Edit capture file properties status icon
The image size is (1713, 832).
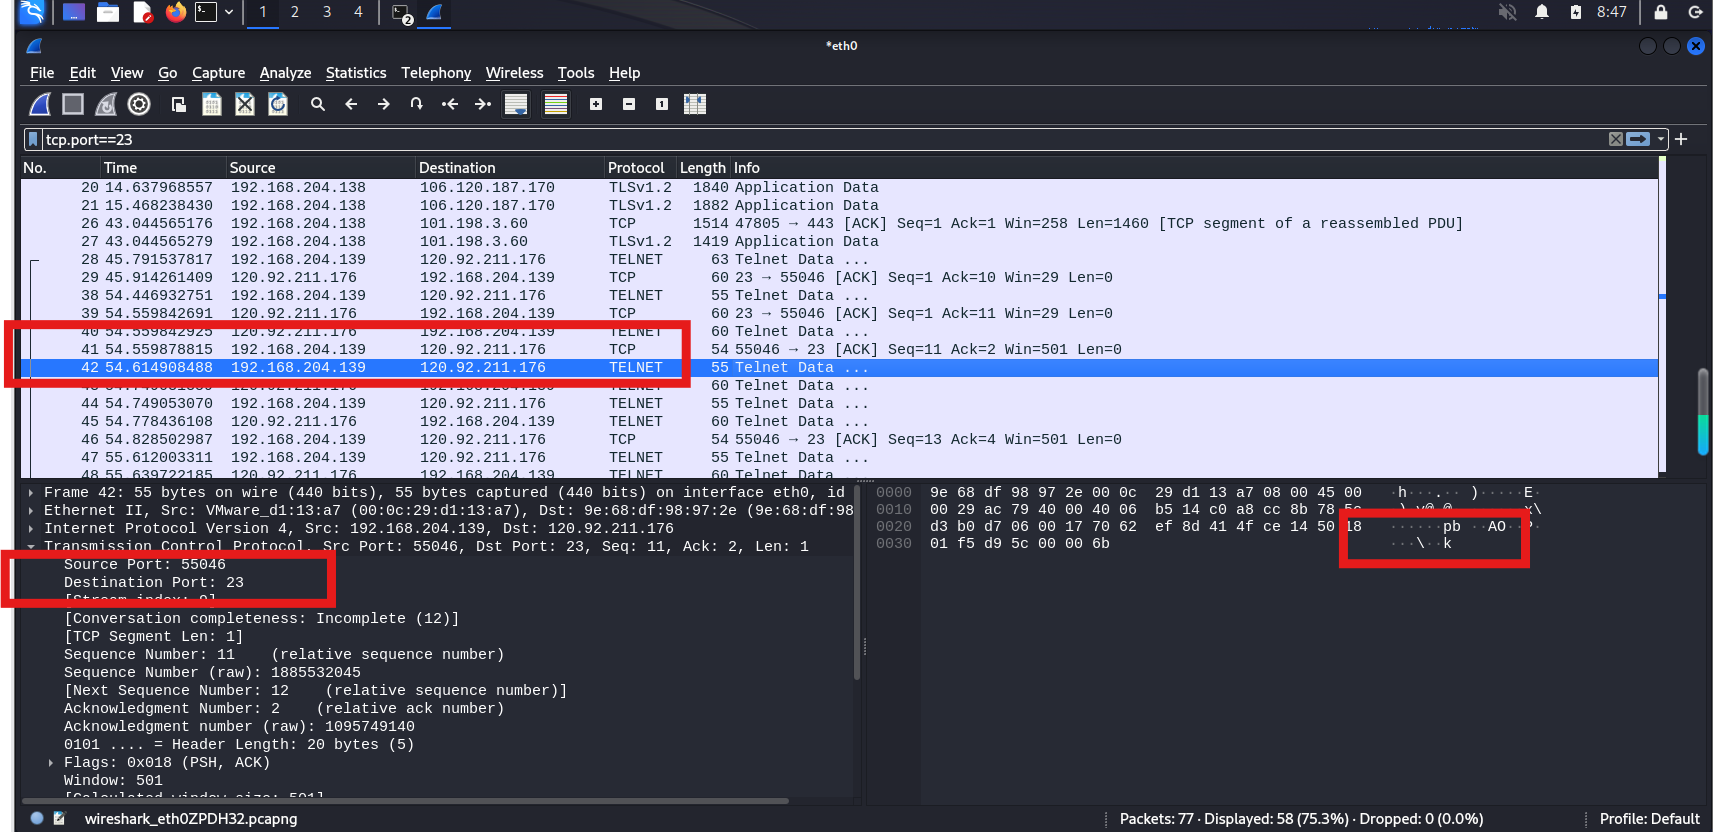click(59, 818)
